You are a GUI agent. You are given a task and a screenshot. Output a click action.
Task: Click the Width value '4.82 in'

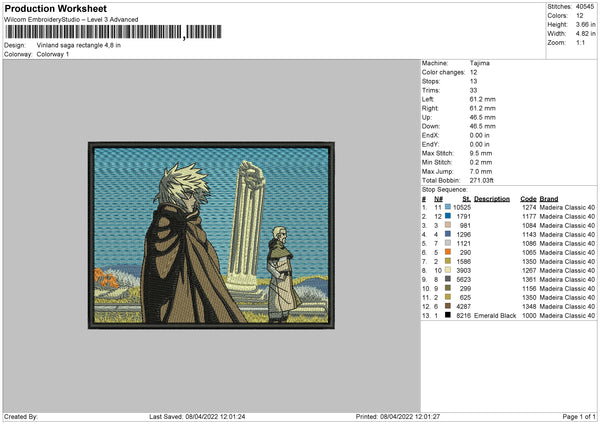click(x=585, y=34)
